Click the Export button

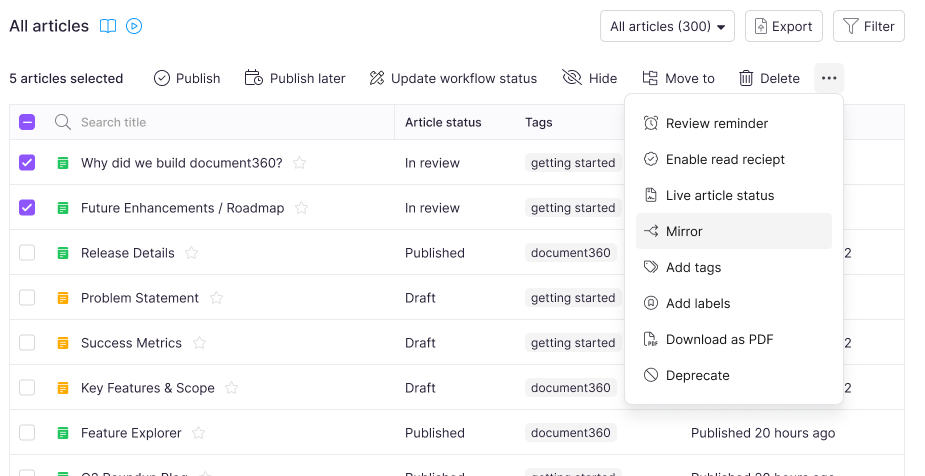(783, 26)
